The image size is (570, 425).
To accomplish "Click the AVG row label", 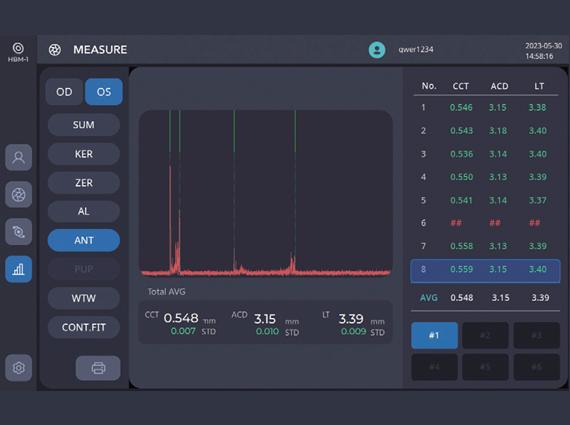I will tap(429, 298).
